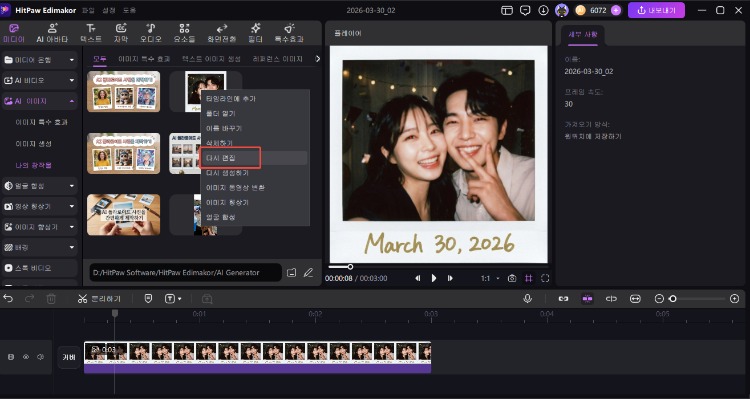Take a snapshot with the camera icon
The width and height of the screenshot is (750, 399).
pos(512,278)
